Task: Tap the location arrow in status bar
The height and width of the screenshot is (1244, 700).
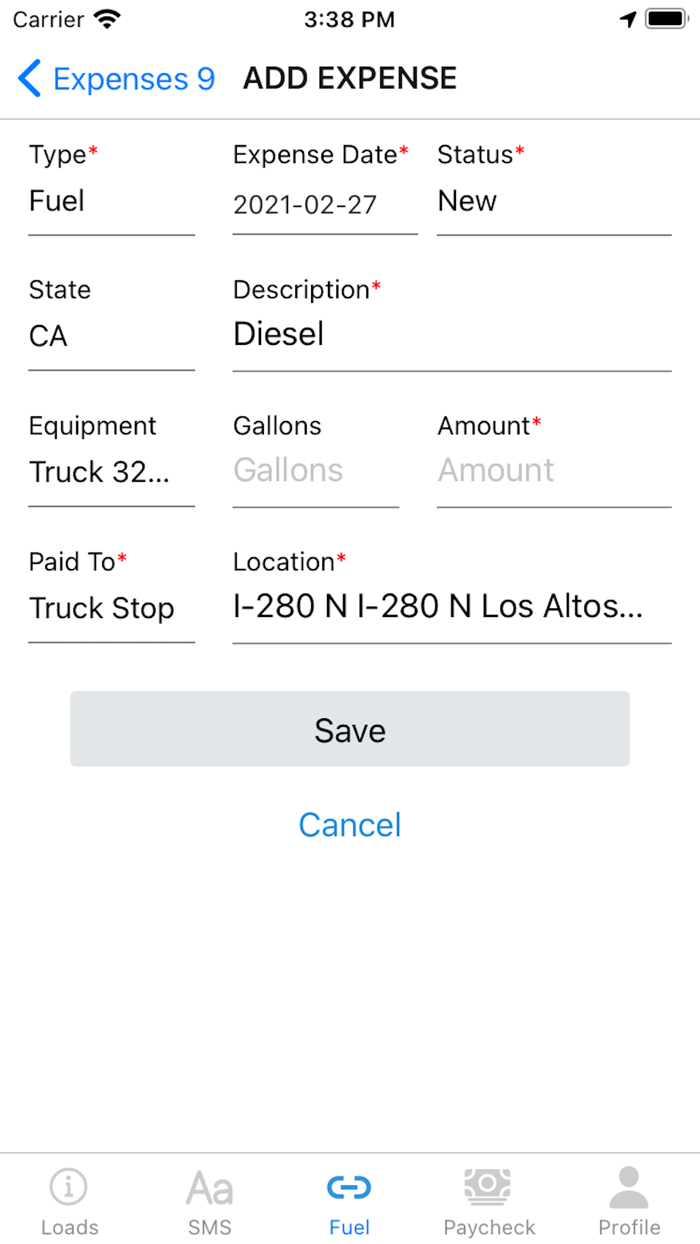Action: point(627,17)
